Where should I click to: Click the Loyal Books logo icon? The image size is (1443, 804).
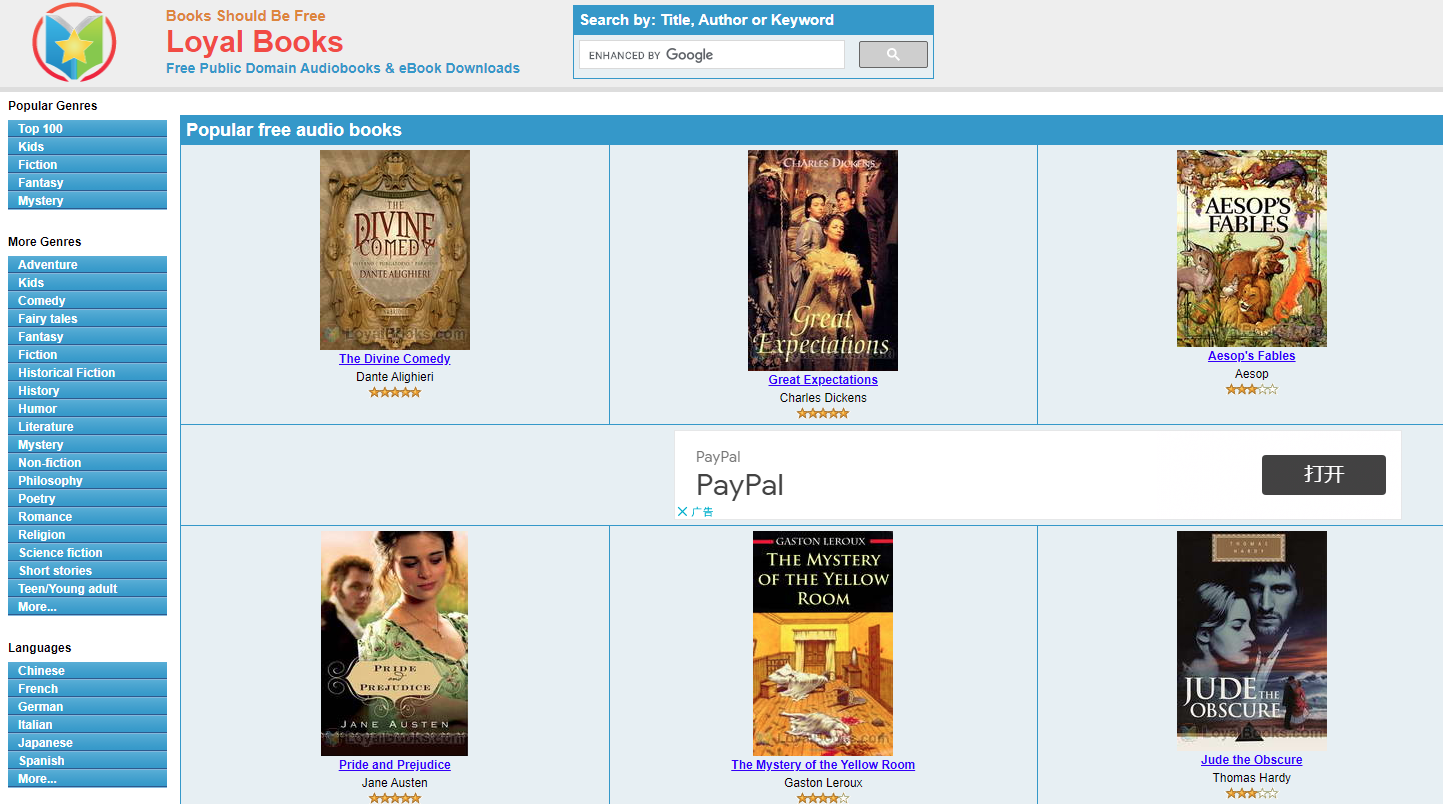(x=74, y=42)
